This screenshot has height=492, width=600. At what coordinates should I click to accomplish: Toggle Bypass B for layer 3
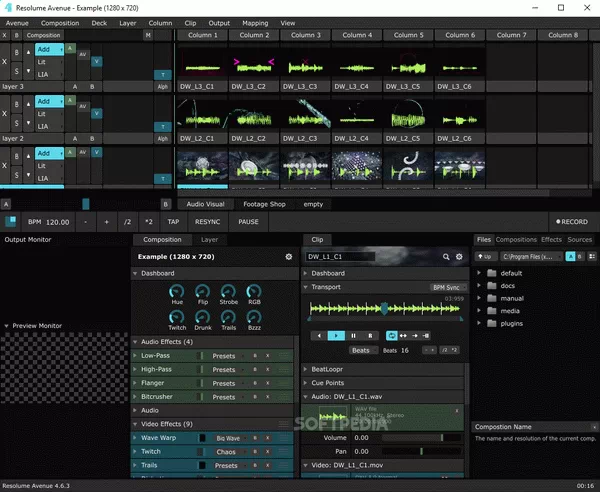click(16, 52)
